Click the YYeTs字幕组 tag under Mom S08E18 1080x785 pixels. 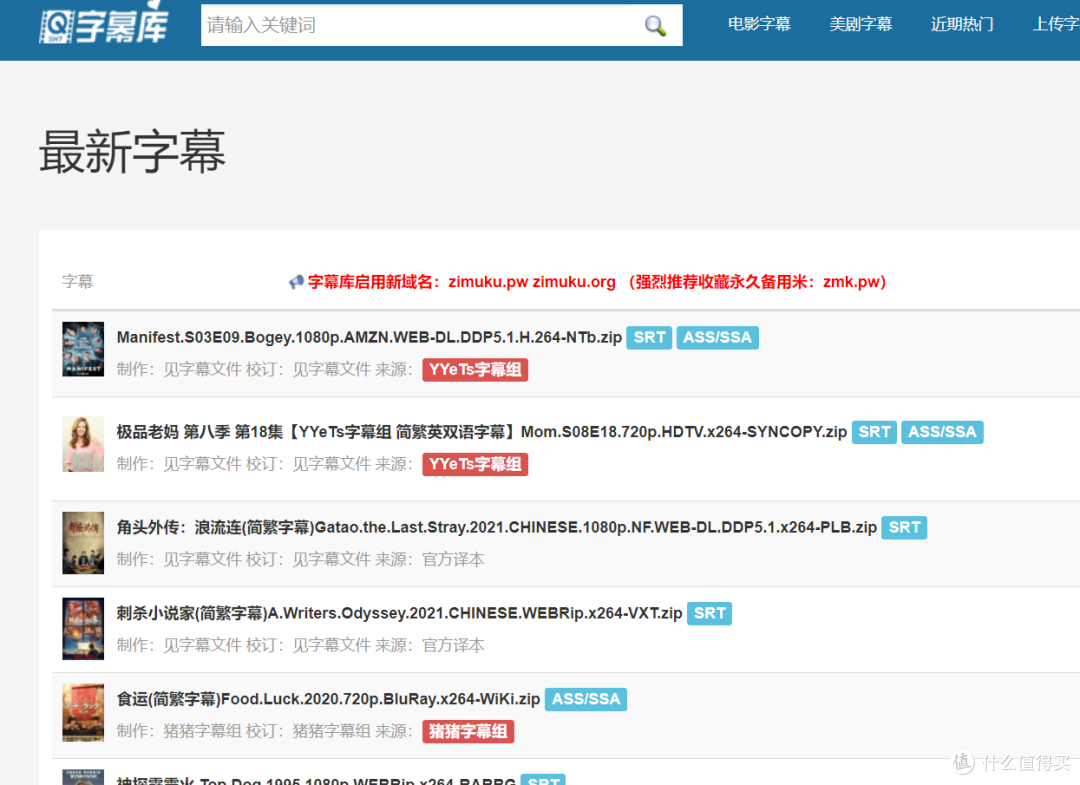click(x=475, y=464)
